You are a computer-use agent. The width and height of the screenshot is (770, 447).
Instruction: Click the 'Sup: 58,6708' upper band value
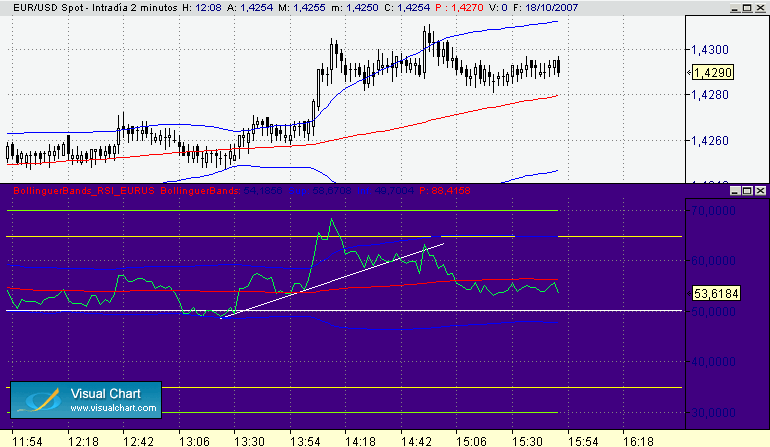320,191
